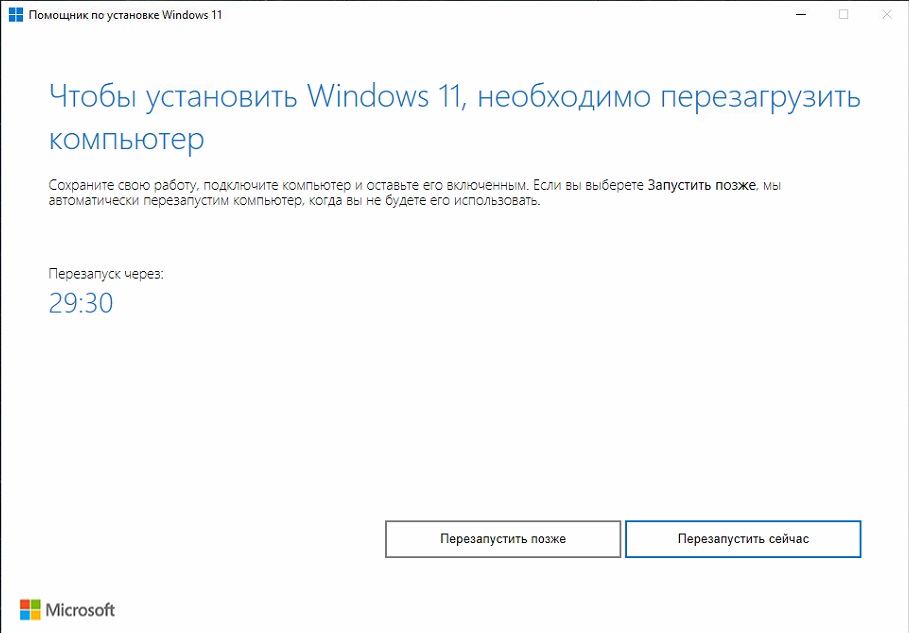Click the word Чтобы in the blue heading

[93, 96]
